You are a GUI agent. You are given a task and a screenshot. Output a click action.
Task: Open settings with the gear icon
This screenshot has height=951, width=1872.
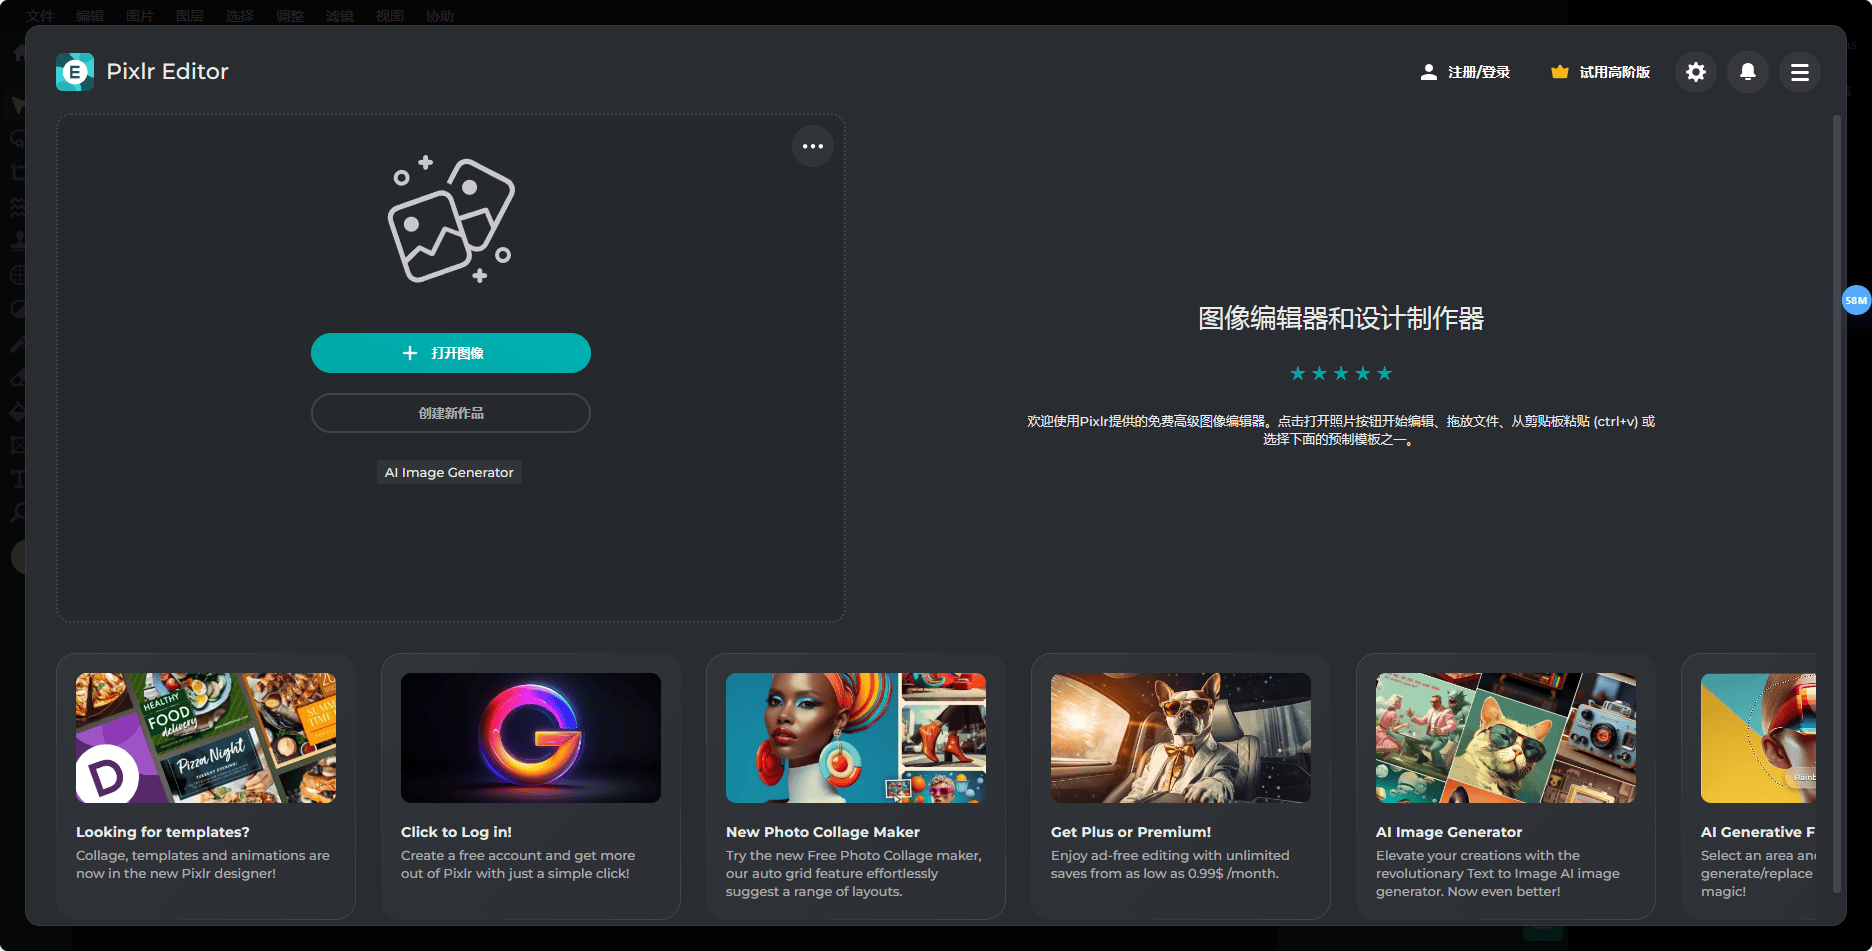pyautogui.click(x=1696, y=72)
